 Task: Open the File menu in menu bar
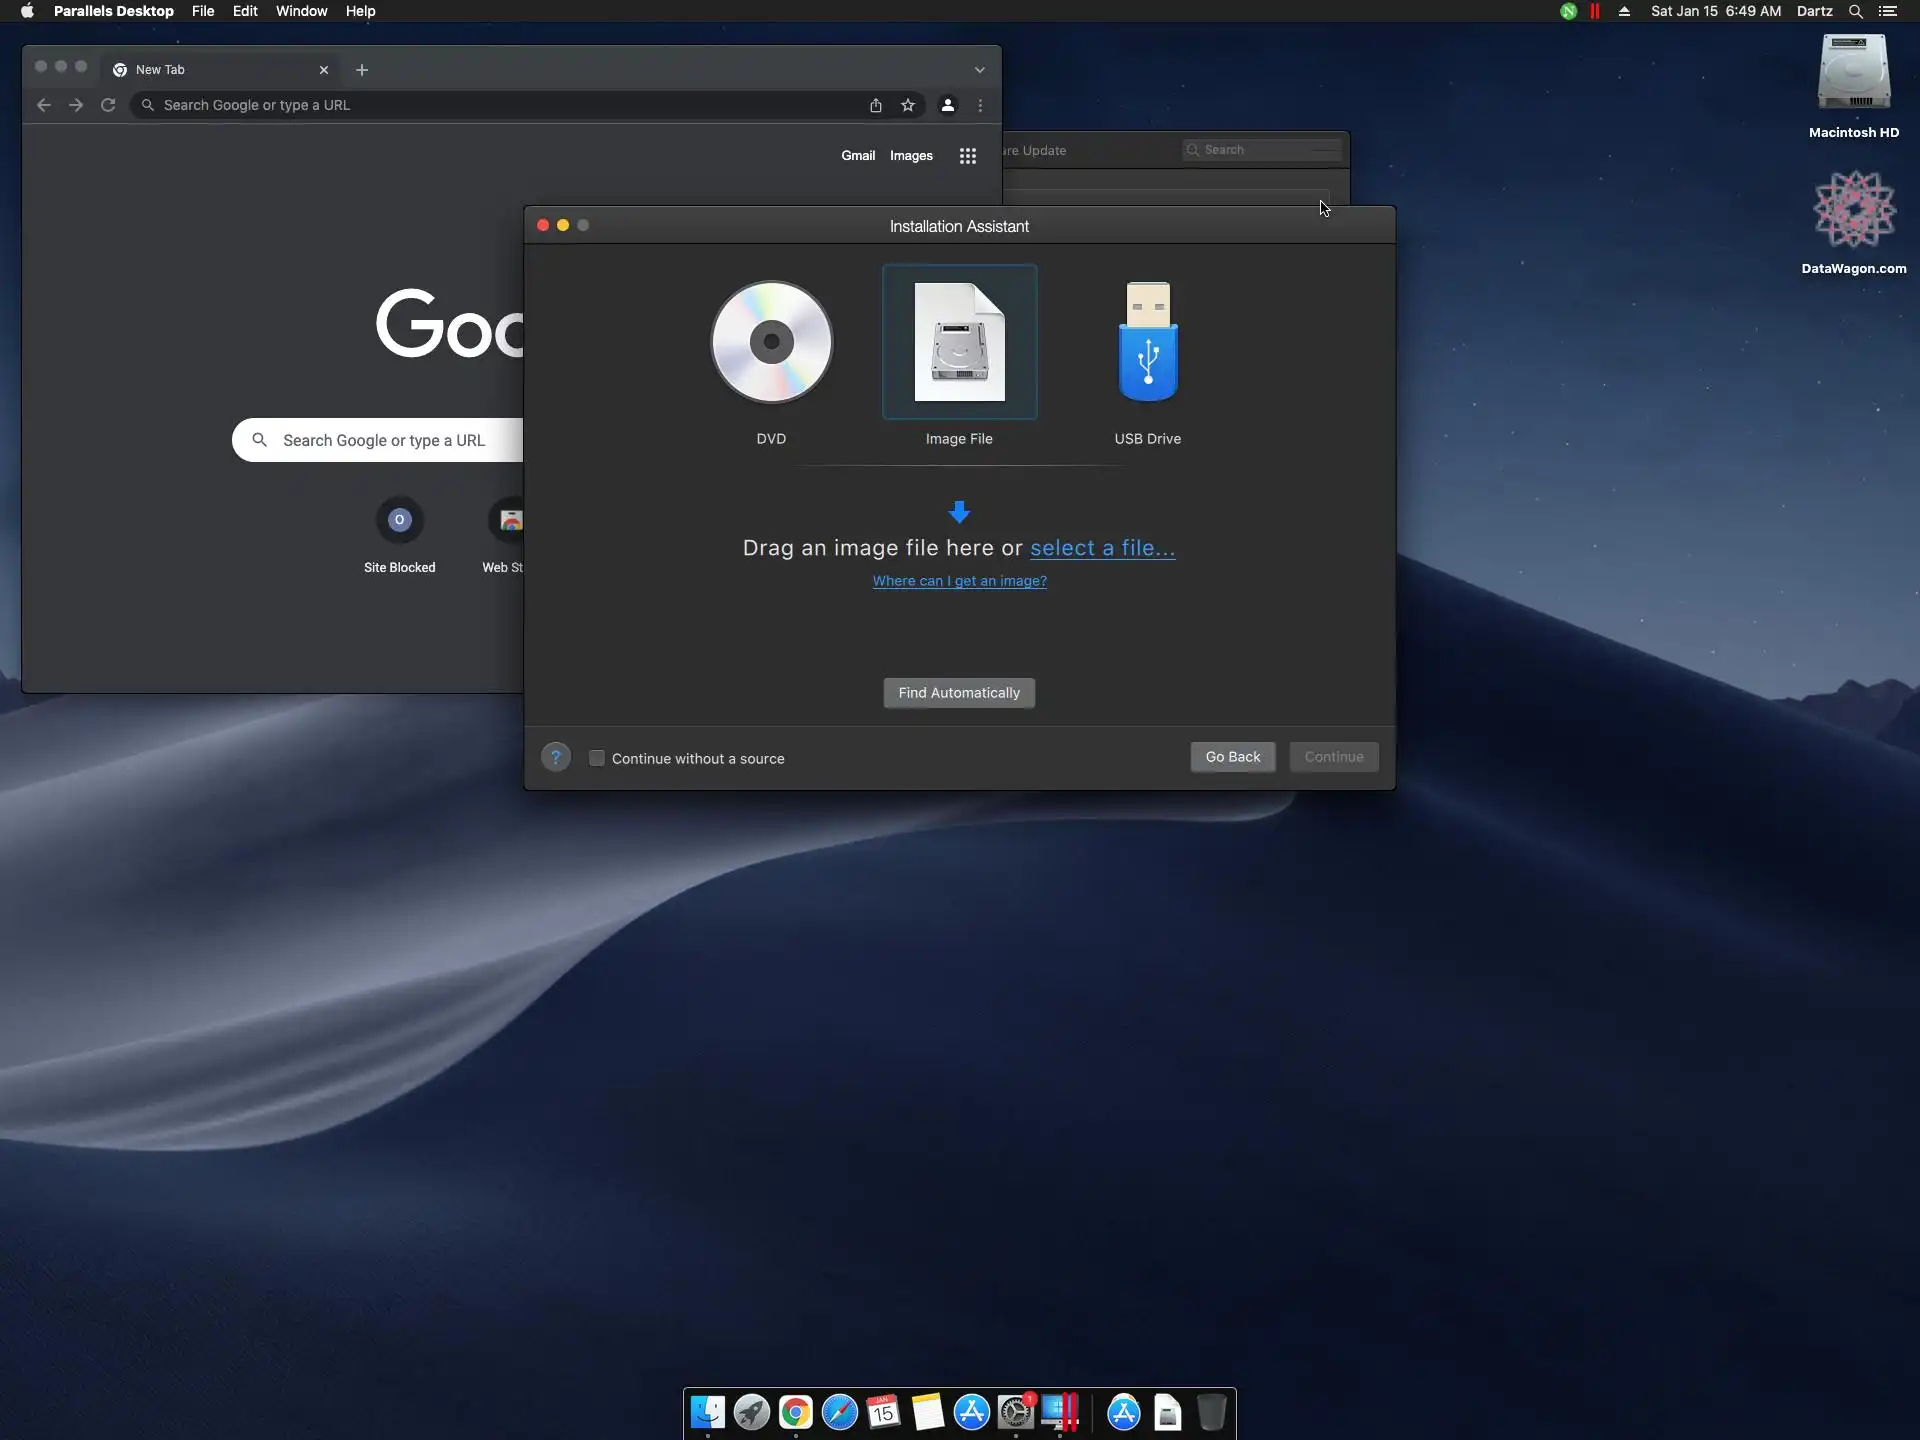[x=203, y=11]
